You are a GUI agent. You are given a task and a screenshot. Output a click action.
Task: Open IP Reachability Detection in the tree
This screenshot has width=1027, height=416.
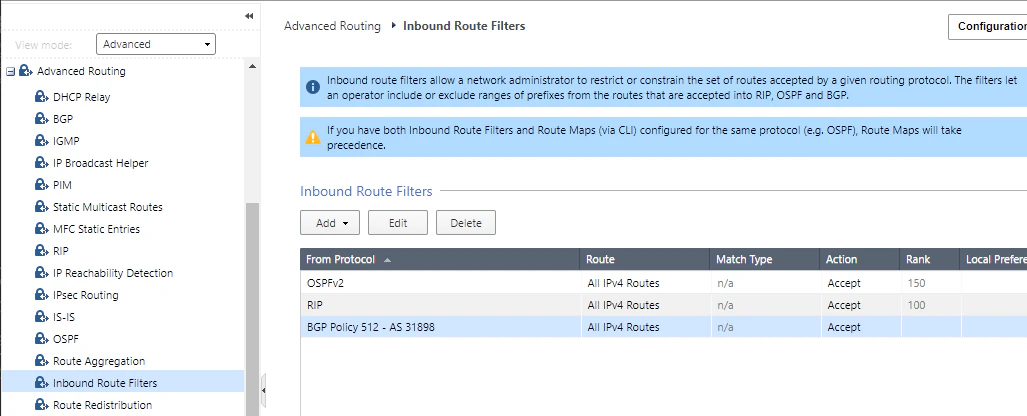point(113,273)
